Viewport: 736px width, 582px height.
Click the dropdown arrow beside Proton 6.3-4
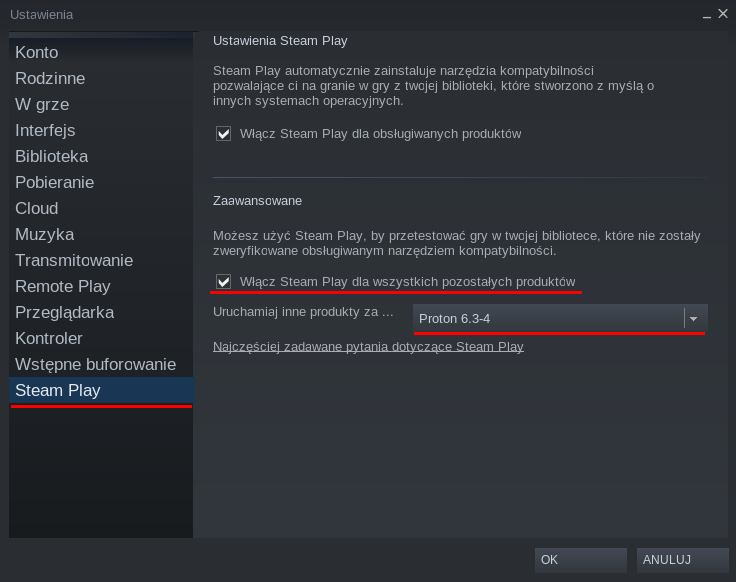(694, 319)
